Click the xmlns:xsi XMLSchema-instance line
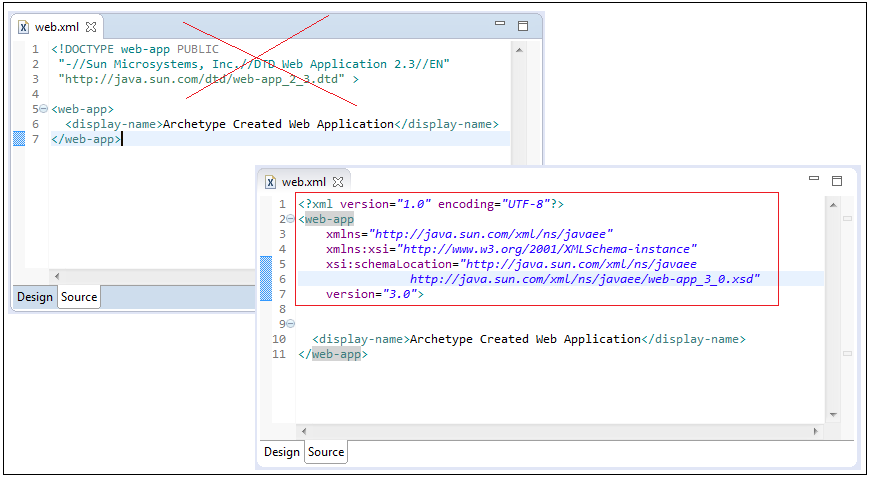870x477 pixels. coord(512,249)
